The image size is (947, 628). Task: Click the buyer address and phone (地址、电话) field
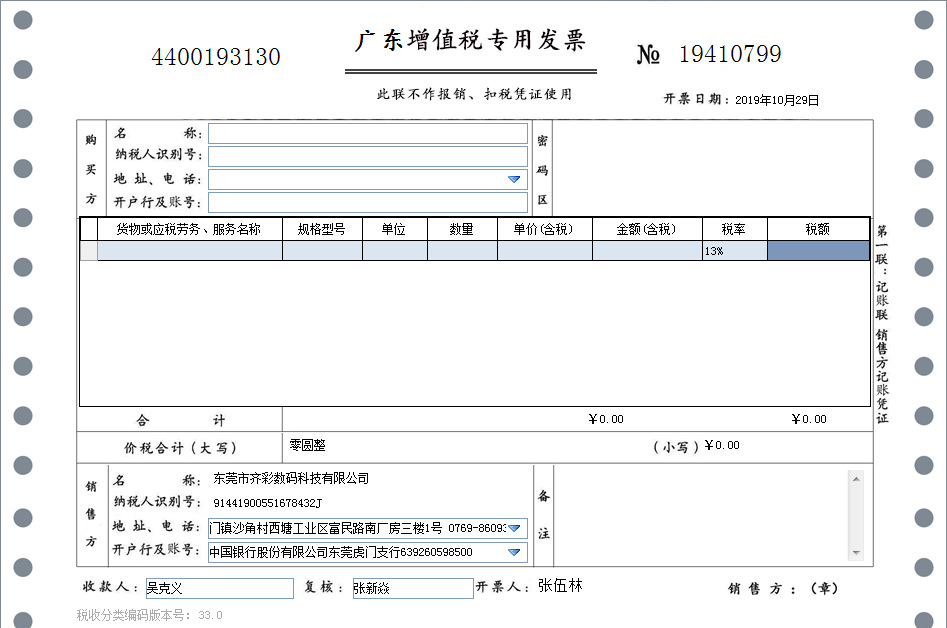click(x=368, y=179)
